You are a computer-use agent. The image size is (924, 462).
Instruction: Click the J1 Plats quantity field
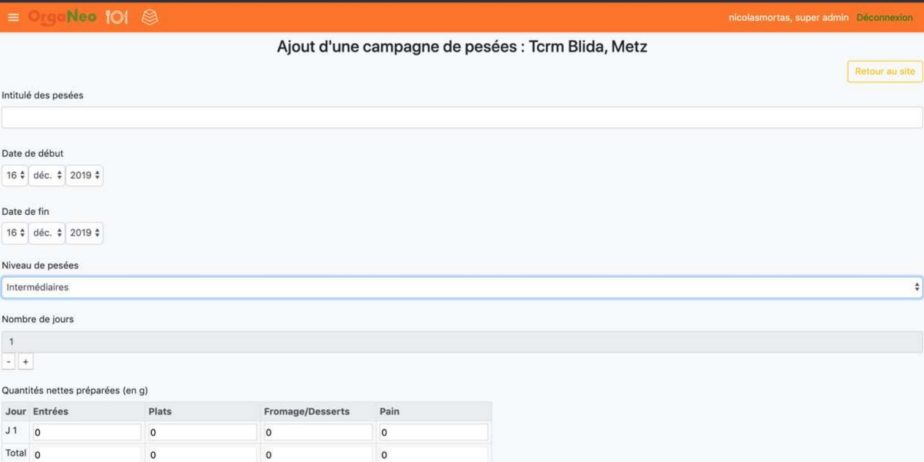coord(203,433)
